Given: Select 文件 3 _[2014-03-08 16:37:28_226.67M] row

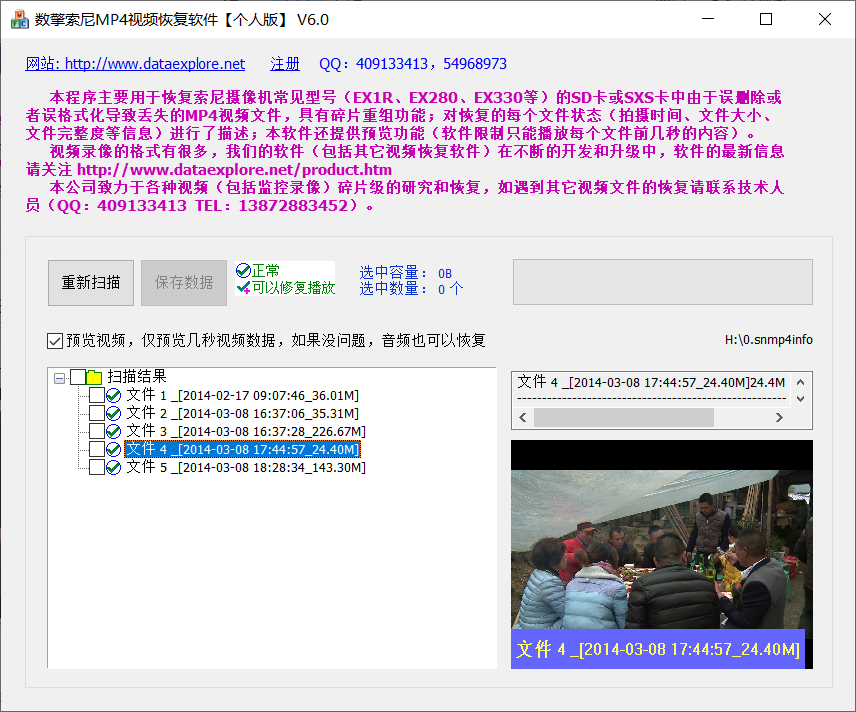Looking at the screenshot, I should coord(246,431).
